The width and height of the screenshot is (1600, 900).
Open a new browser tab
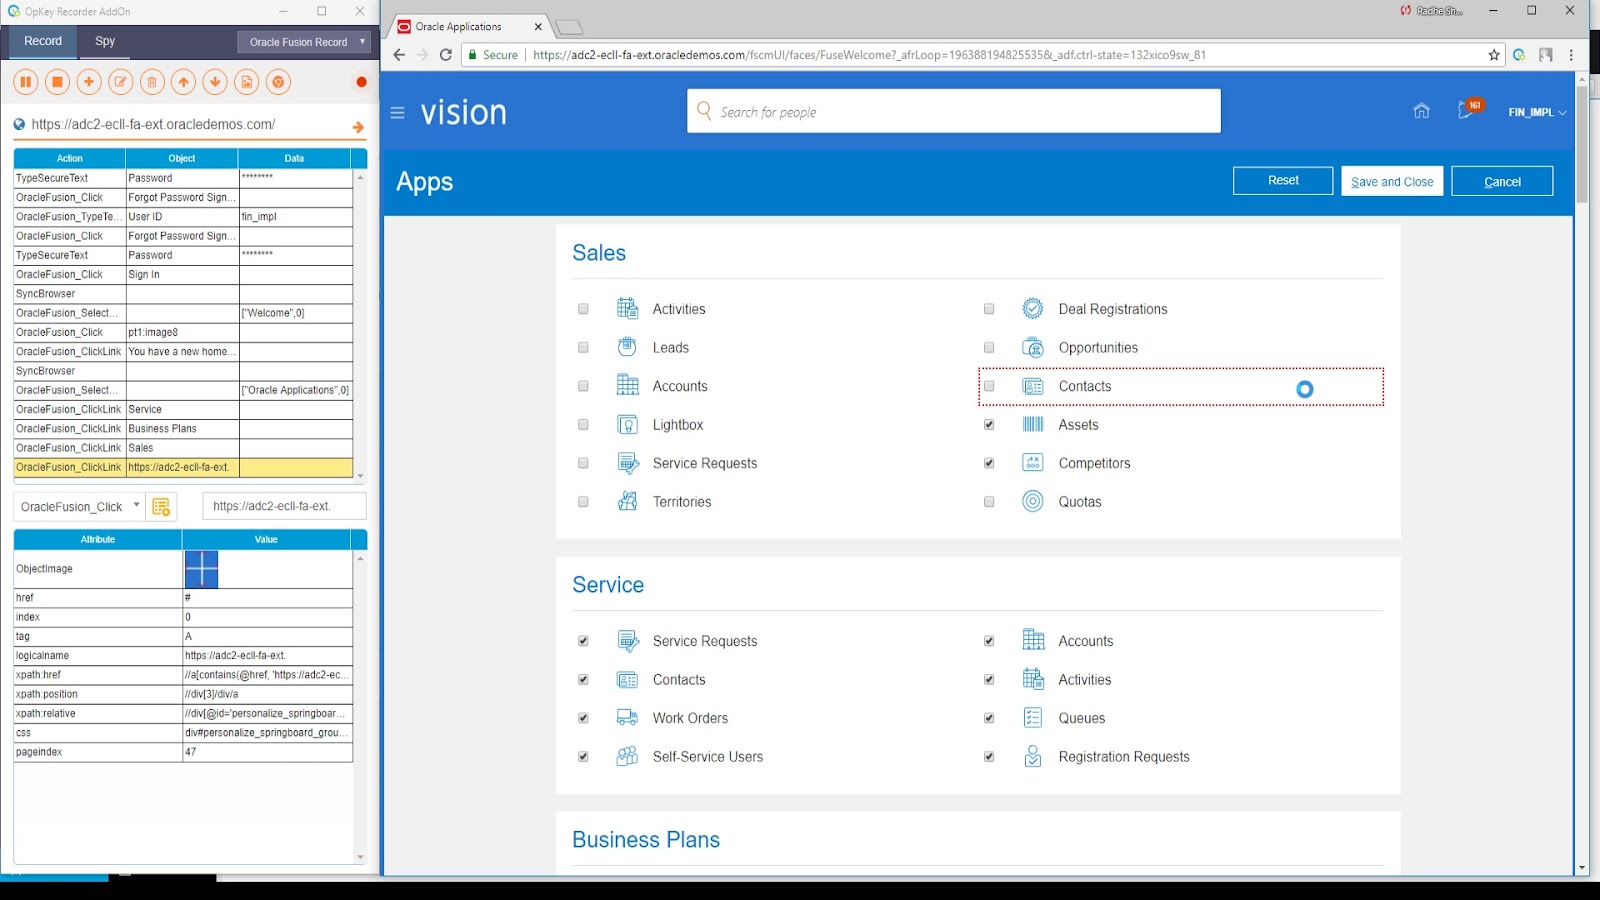tap(568, 27)
